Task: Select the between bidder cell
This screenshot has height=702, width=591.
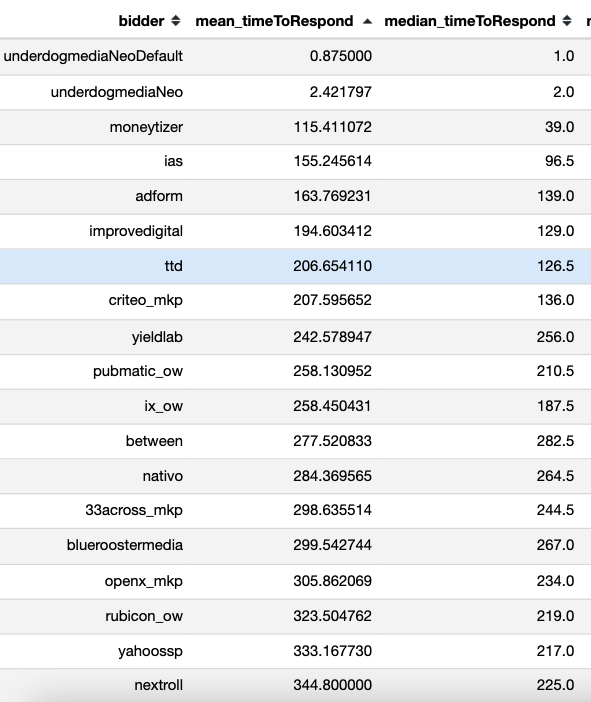Action: pyautogui.click(x=154, y=441)
